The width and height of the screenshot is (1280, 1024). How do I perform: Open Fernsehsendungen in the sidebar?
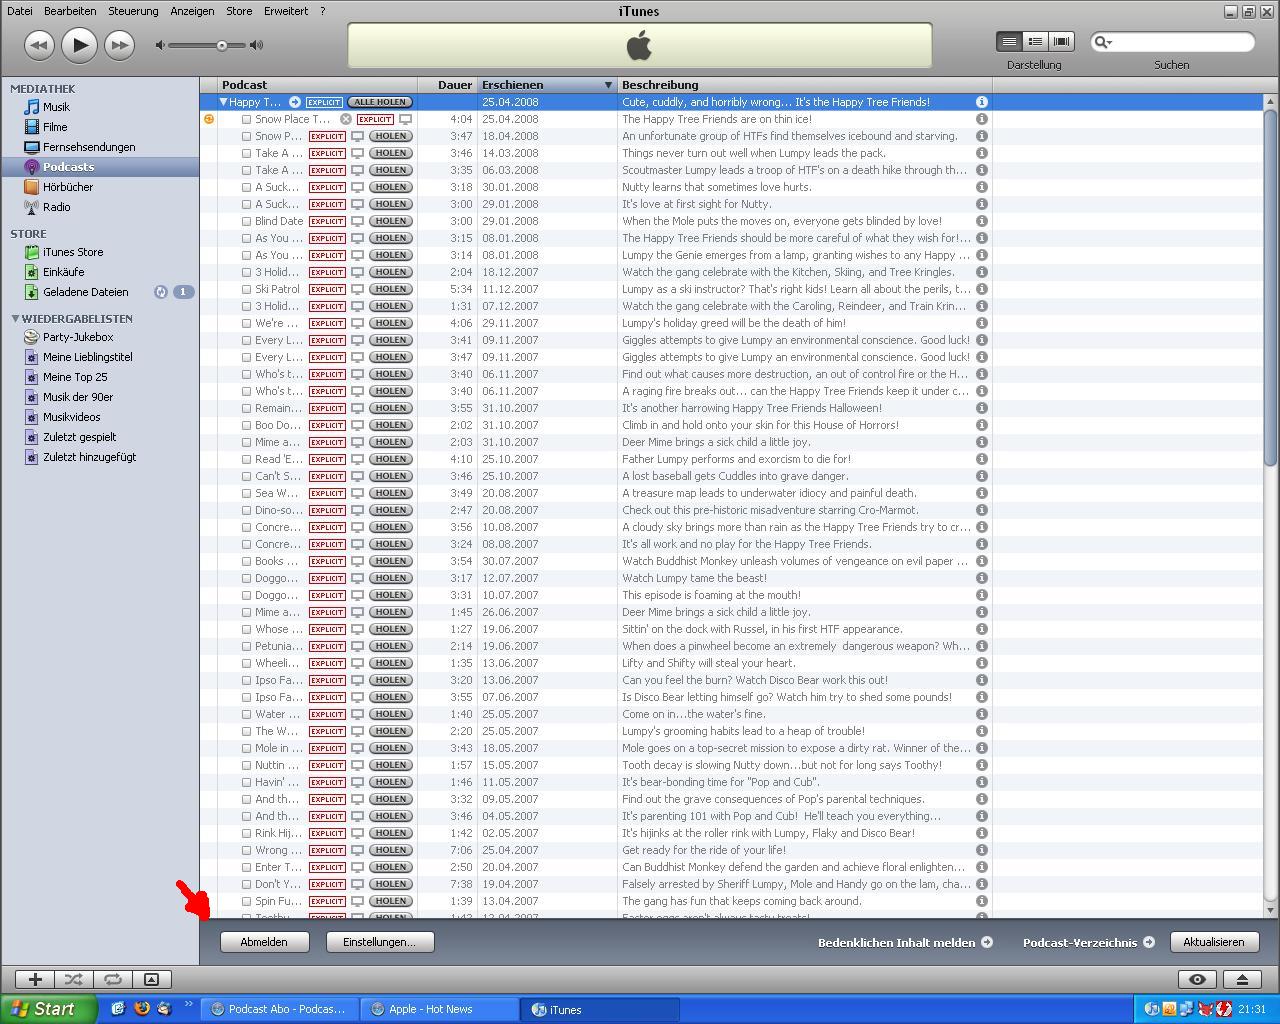coord(88,147)
